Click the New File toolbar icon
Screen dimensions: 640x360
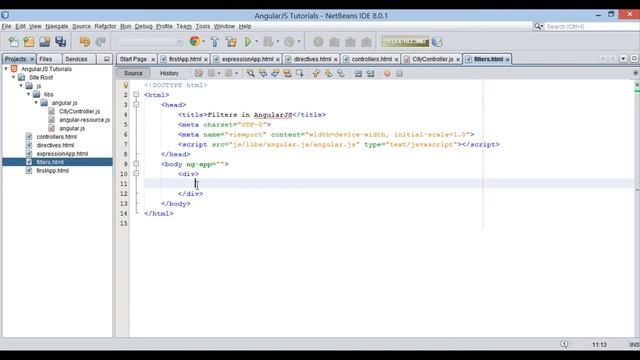(13, 42)
